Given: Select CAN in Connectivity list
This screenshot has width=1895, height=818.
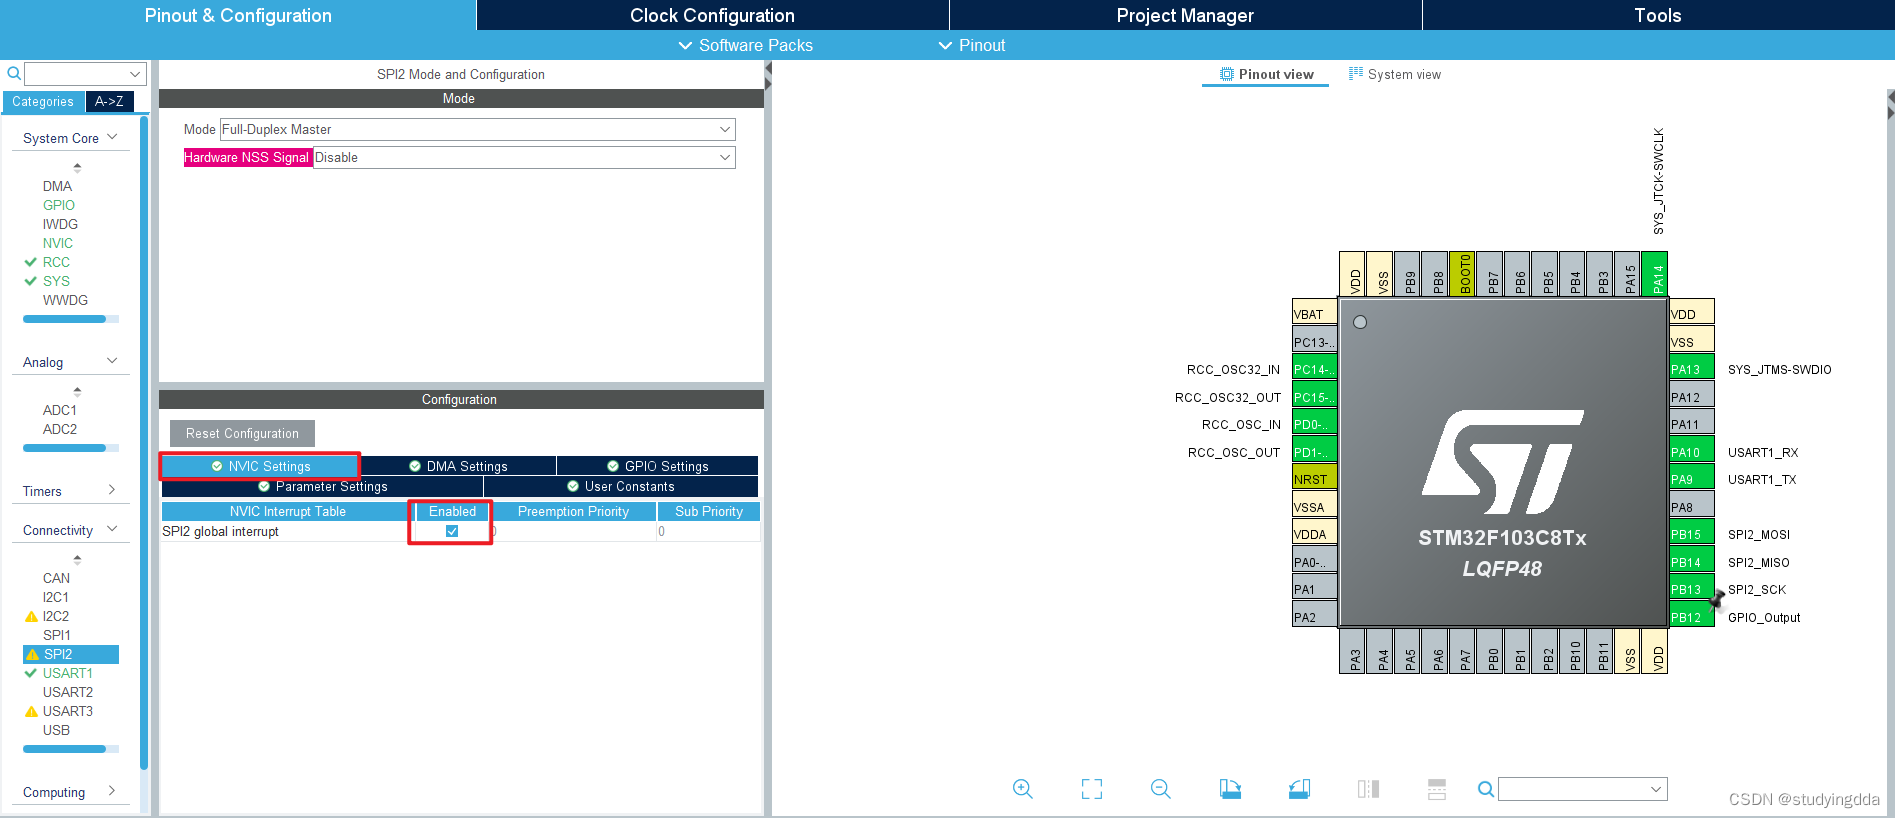Looking at the screenshot, I should pos(57,578).
